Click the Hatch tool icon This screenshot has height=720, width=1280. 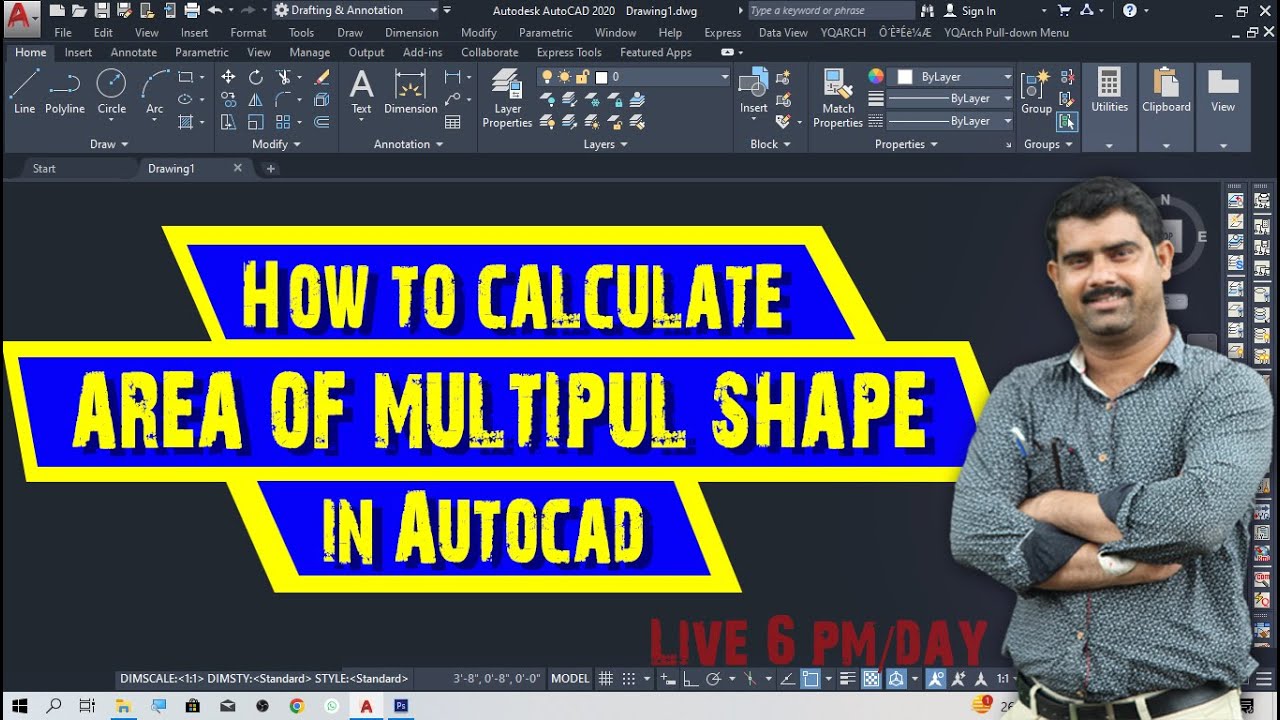[185, 122]
